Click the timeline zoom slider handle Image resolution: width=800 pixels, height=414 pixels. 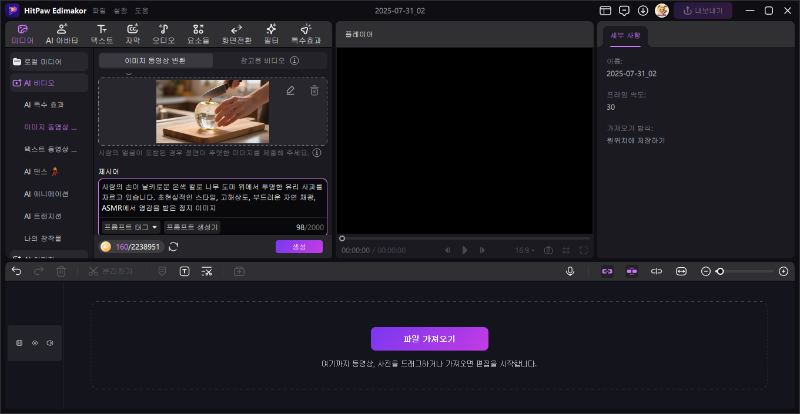(x=720, y=272)
